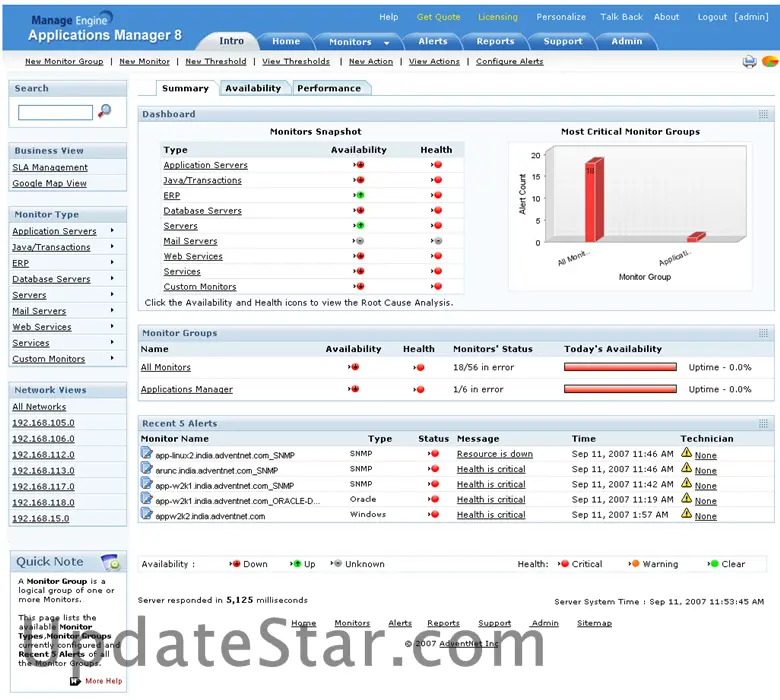Expand Java/Transactions submenu arrow in sidebar

click(112, 246)
